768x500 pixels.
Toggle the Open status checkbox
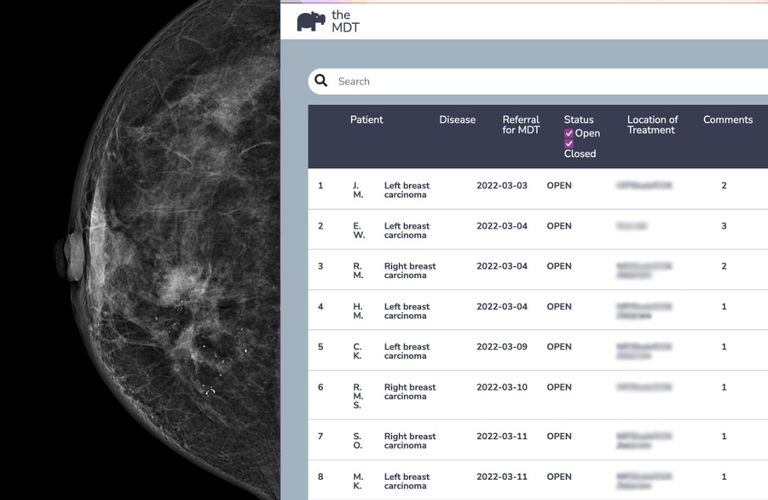tap(569, 133)
